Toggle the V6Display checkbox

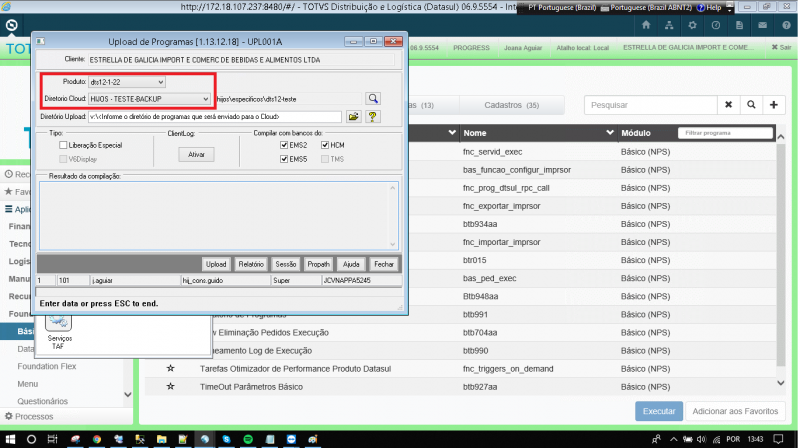click(63, 159)
